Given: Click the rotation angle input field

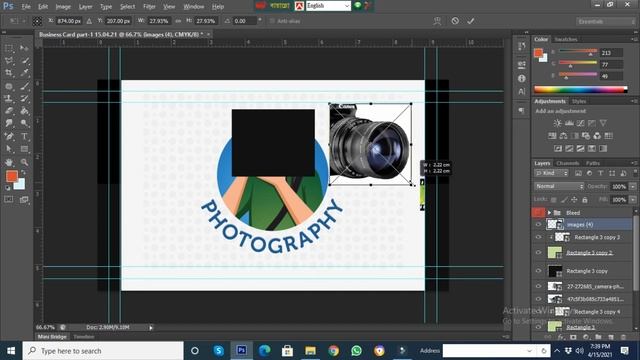Looking at the screenshot, I should point(245,21).
